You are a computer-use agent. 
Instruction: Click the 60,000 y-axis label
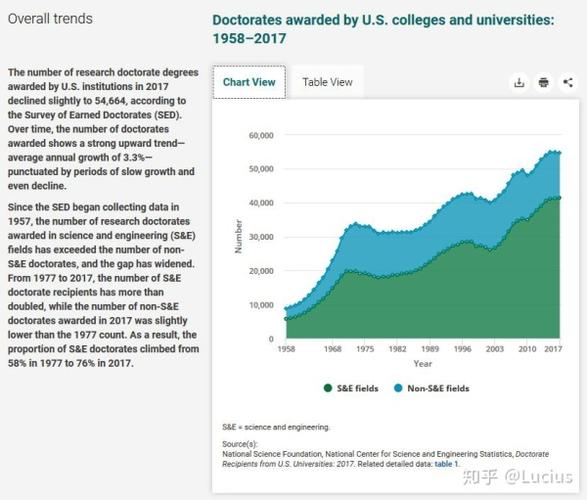[261, 135]
